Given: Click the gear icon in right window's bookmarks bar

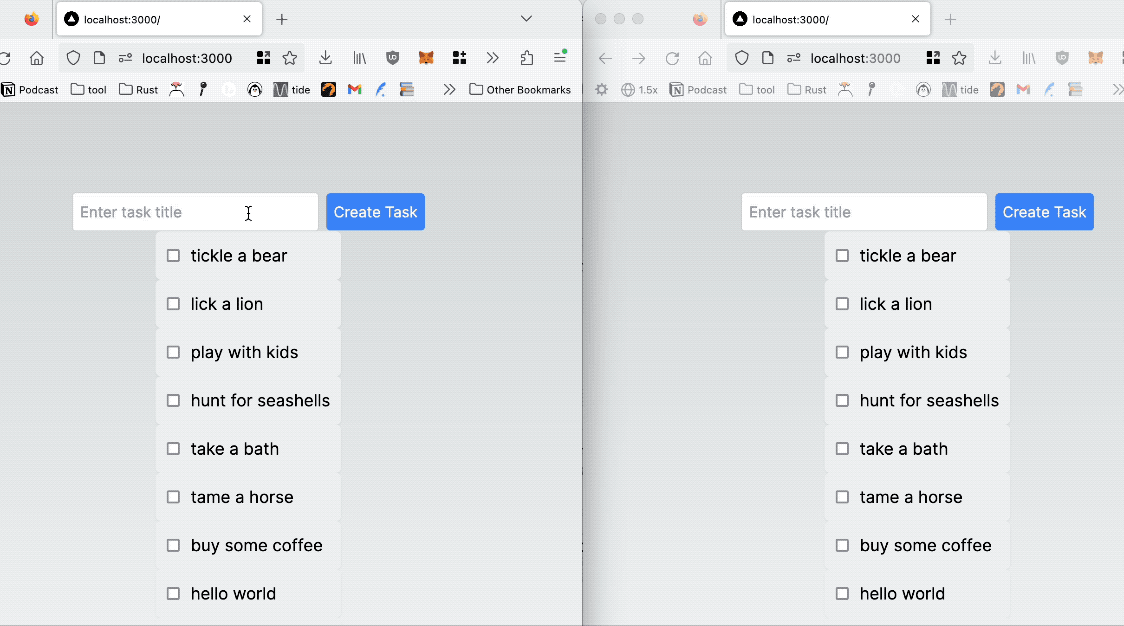Looking at the screenshot, I should click(x=601, y=90).
